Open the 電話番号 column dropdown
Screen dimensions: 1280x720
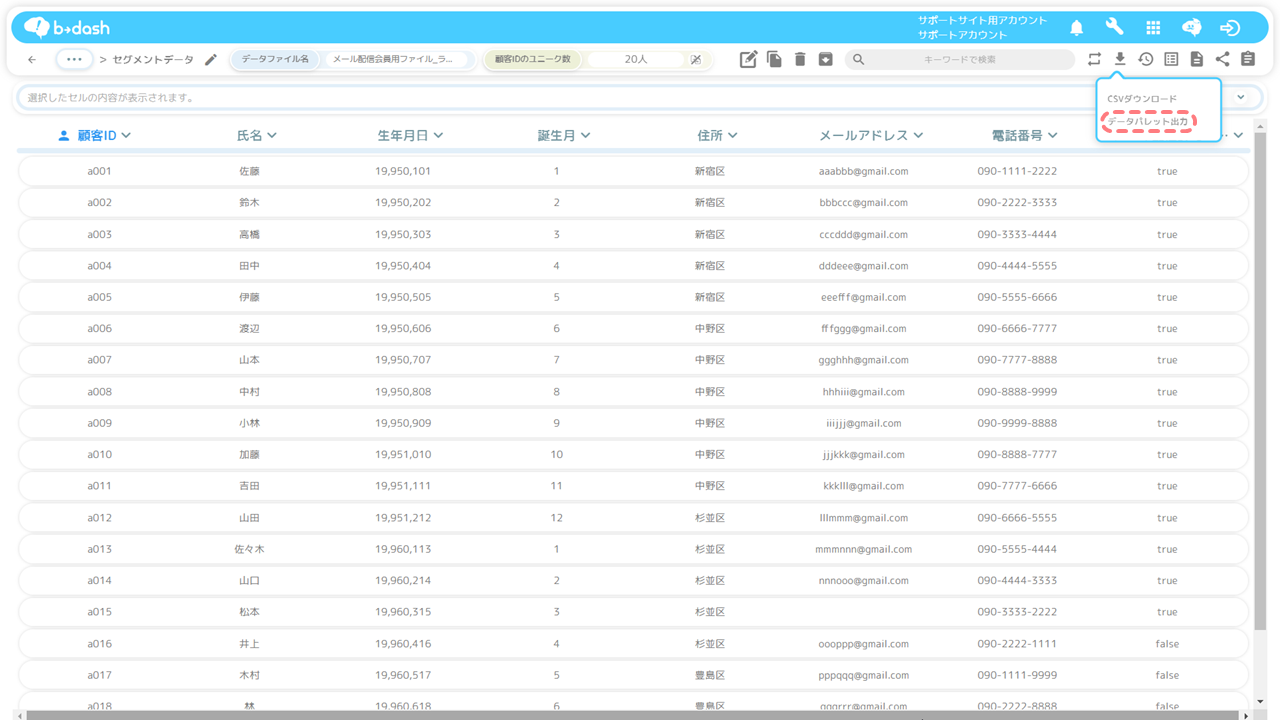point(1052,135)
